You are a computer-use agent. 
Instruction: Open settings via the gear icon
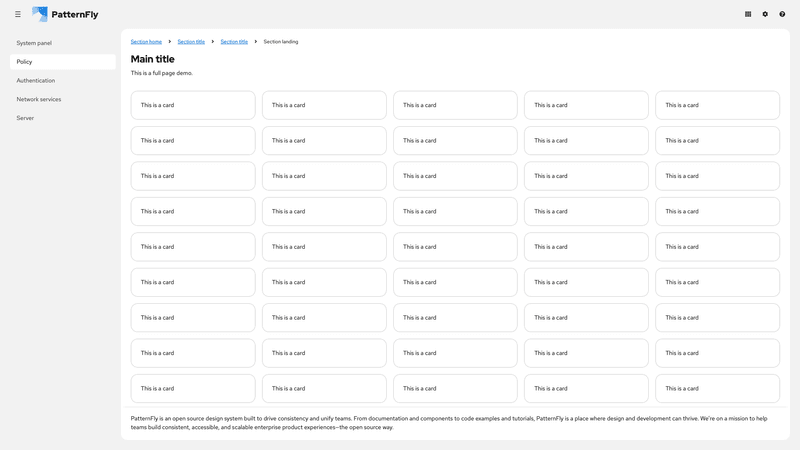(x=765, y=14)
